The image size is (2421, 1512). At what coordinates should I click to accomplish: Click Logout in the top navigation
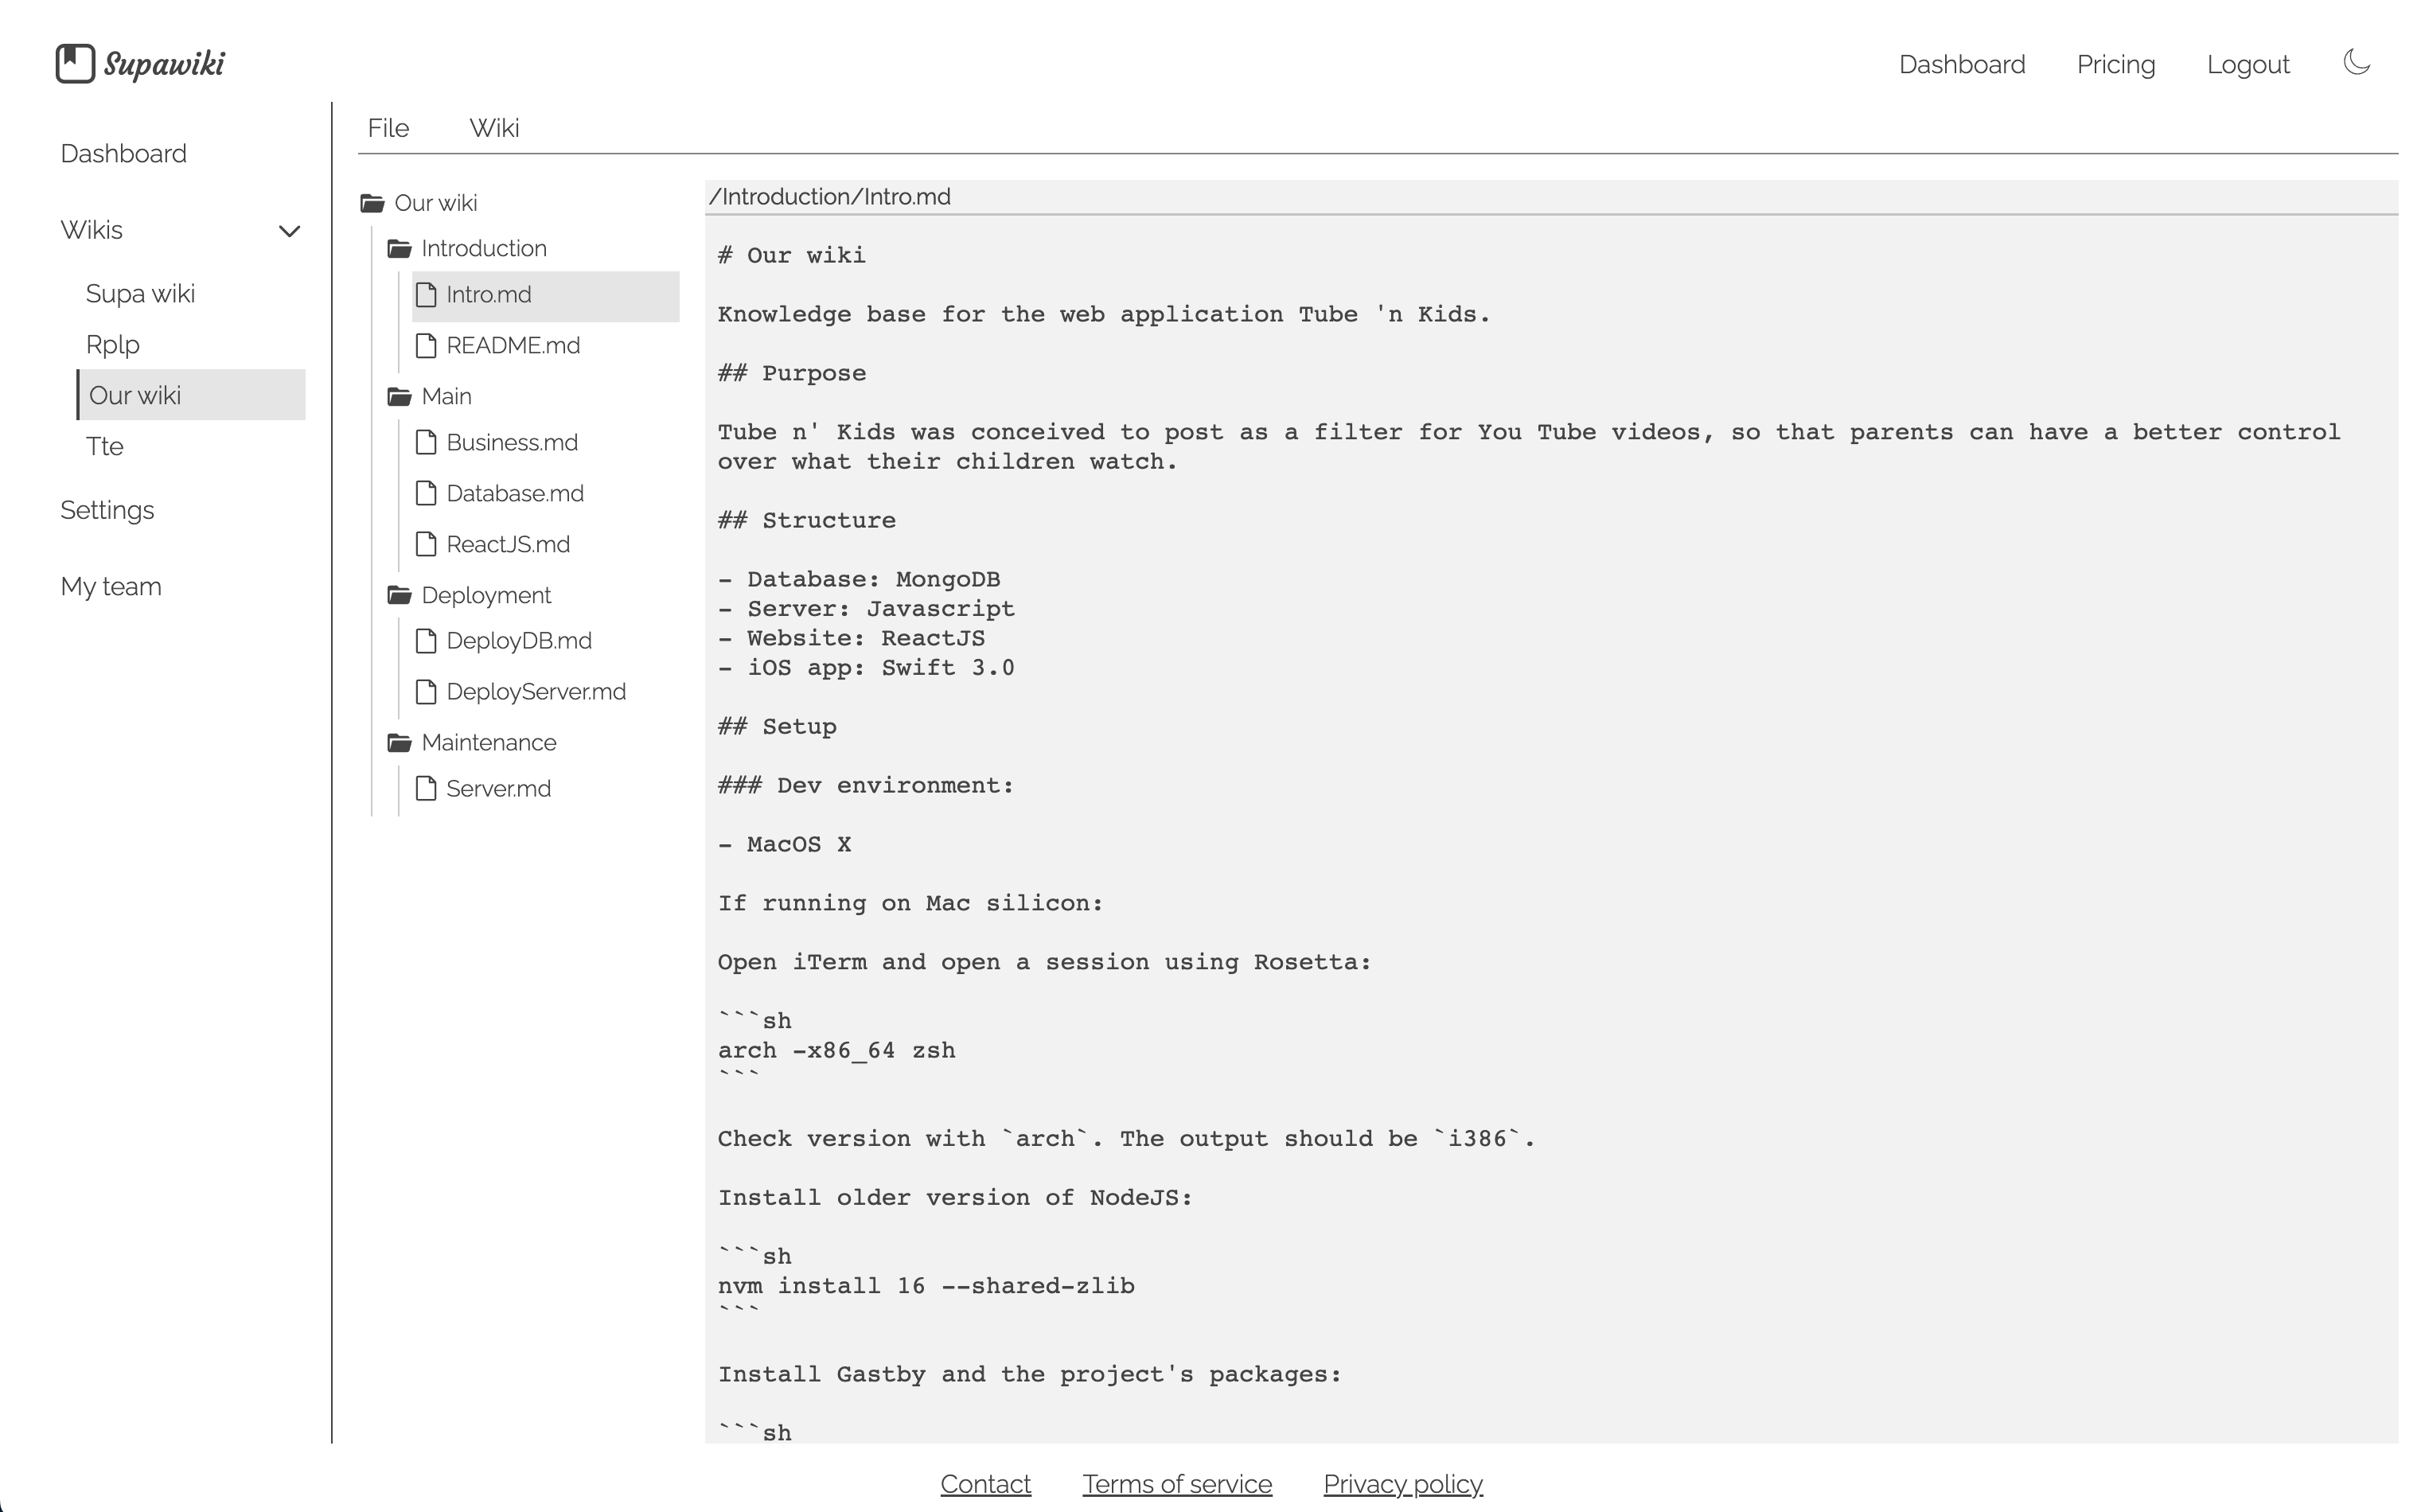2248,65
